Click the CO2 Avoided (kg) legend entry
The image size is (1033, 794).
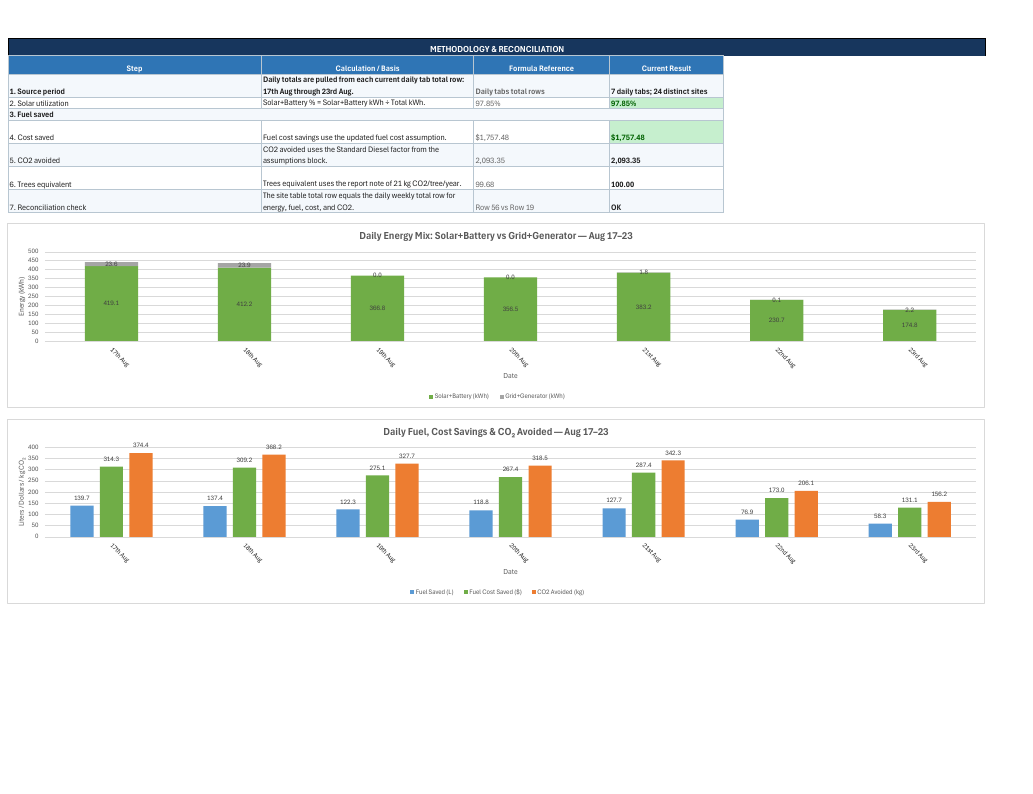558,592
